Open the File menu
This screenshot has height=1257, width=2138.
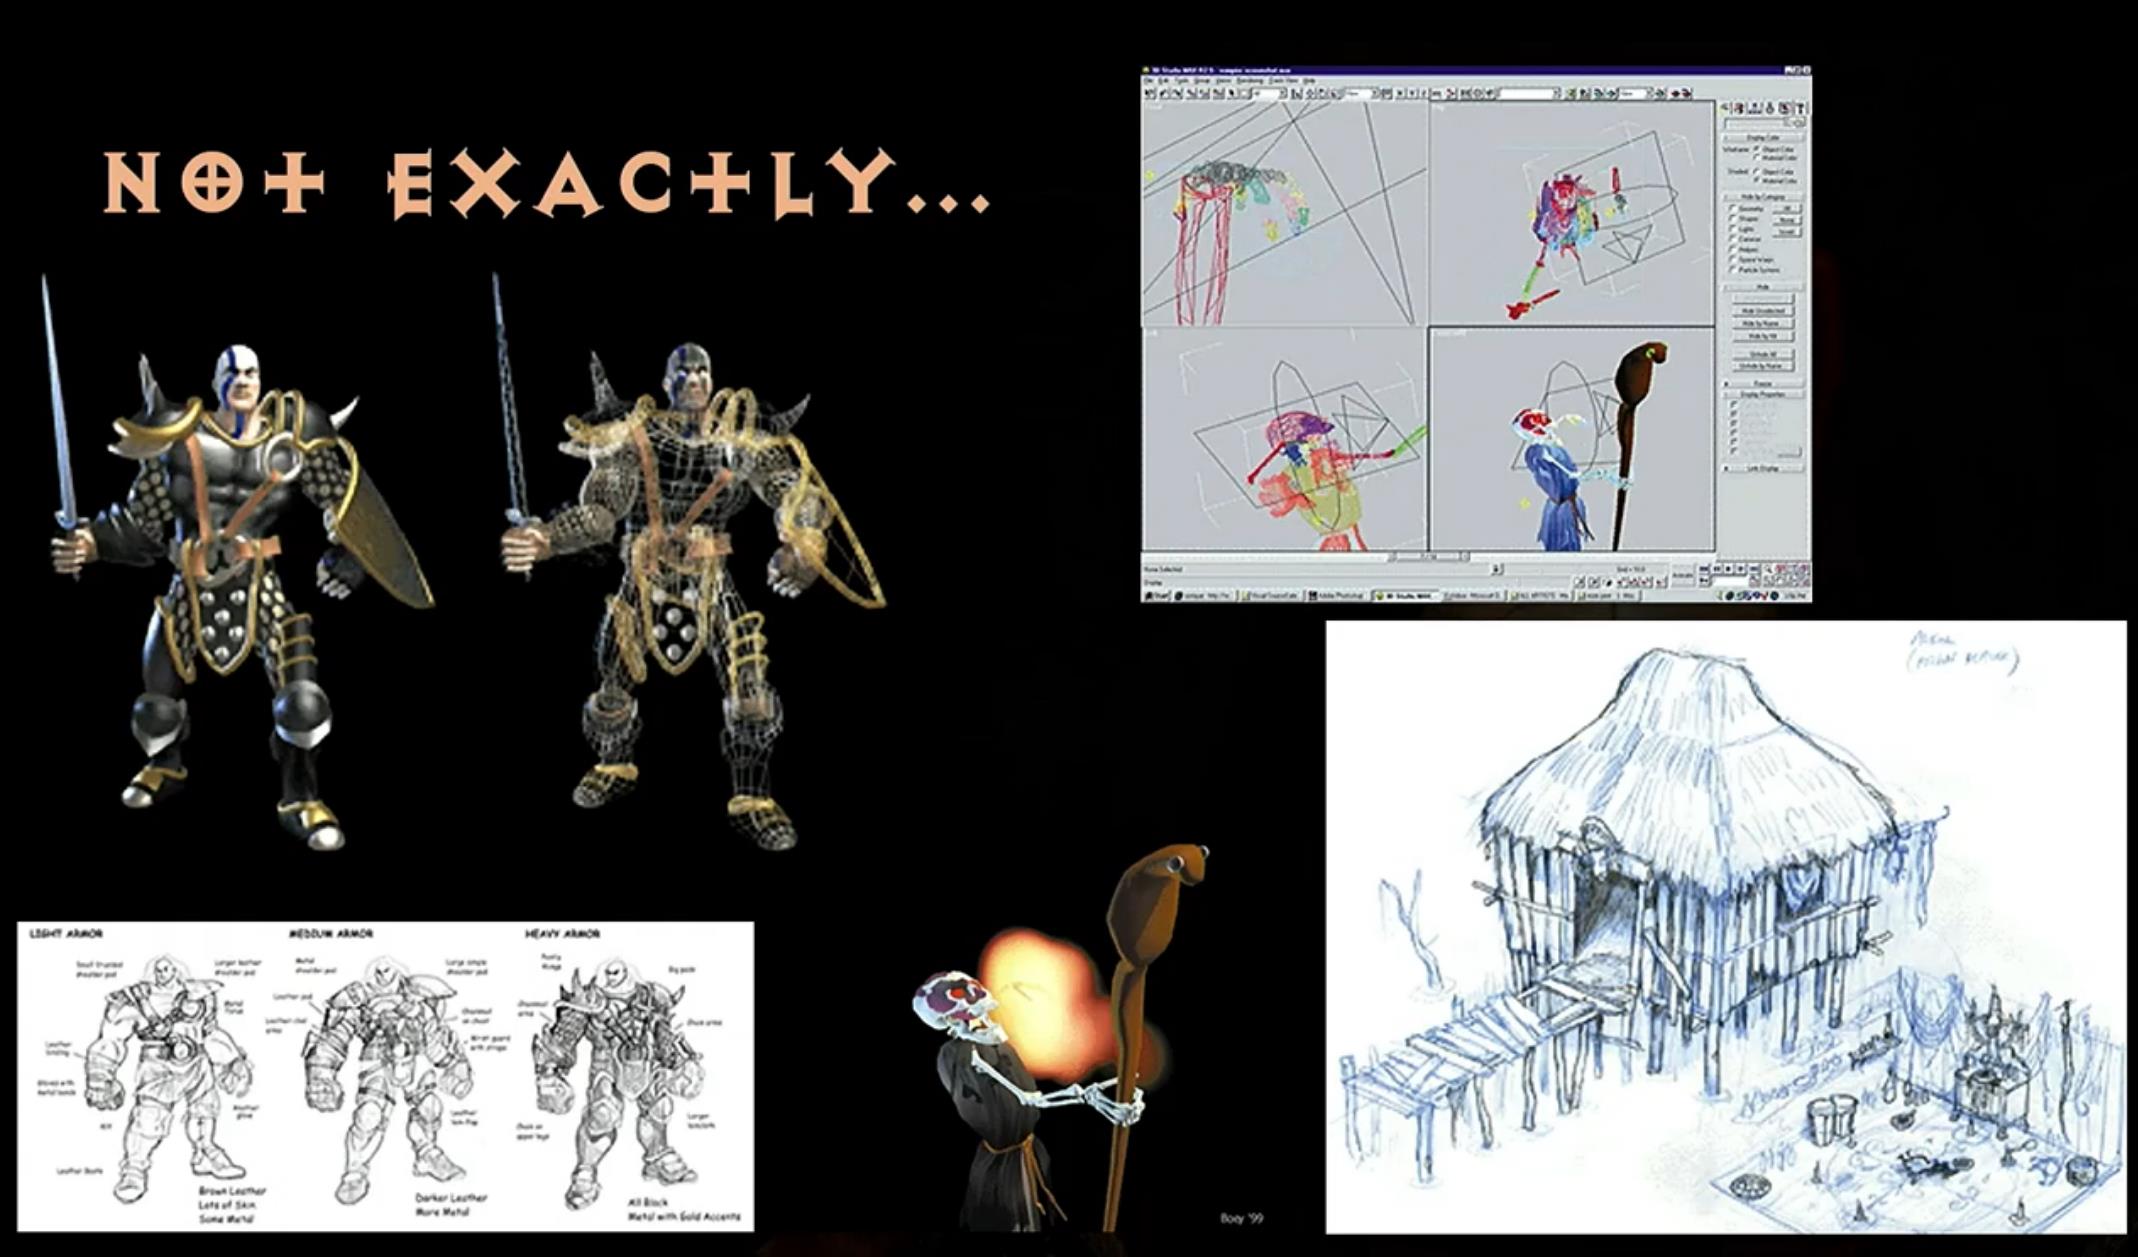1150,81
